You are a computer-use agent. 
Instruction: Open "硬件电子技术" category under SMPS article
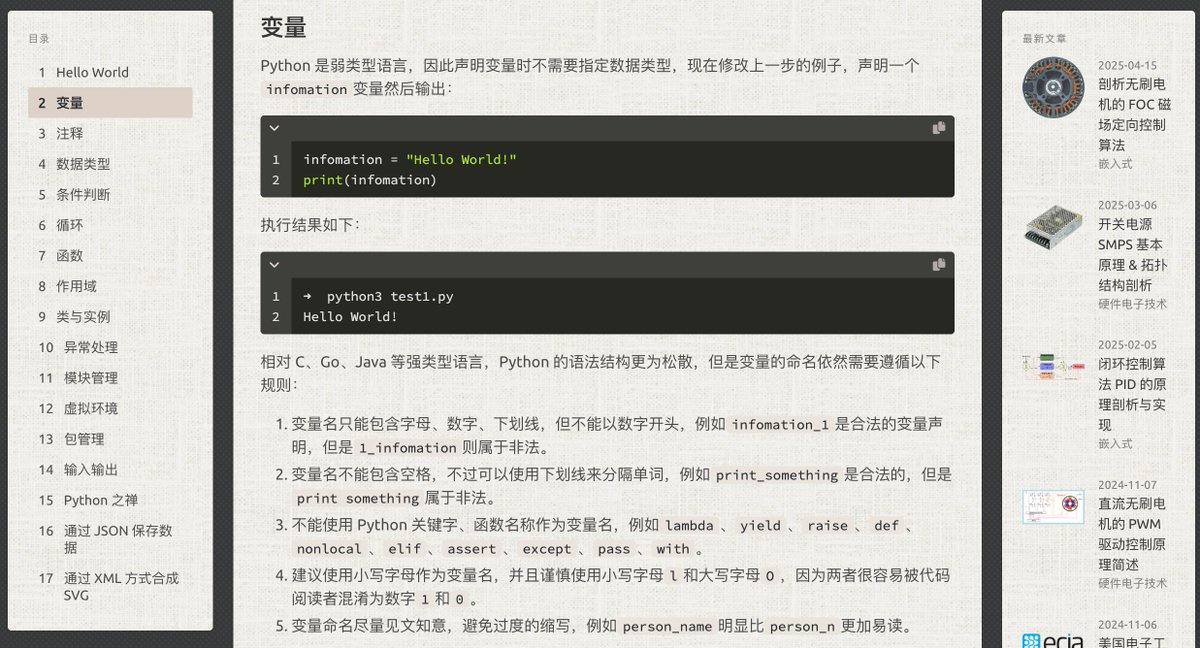(x=1132, y=303)
